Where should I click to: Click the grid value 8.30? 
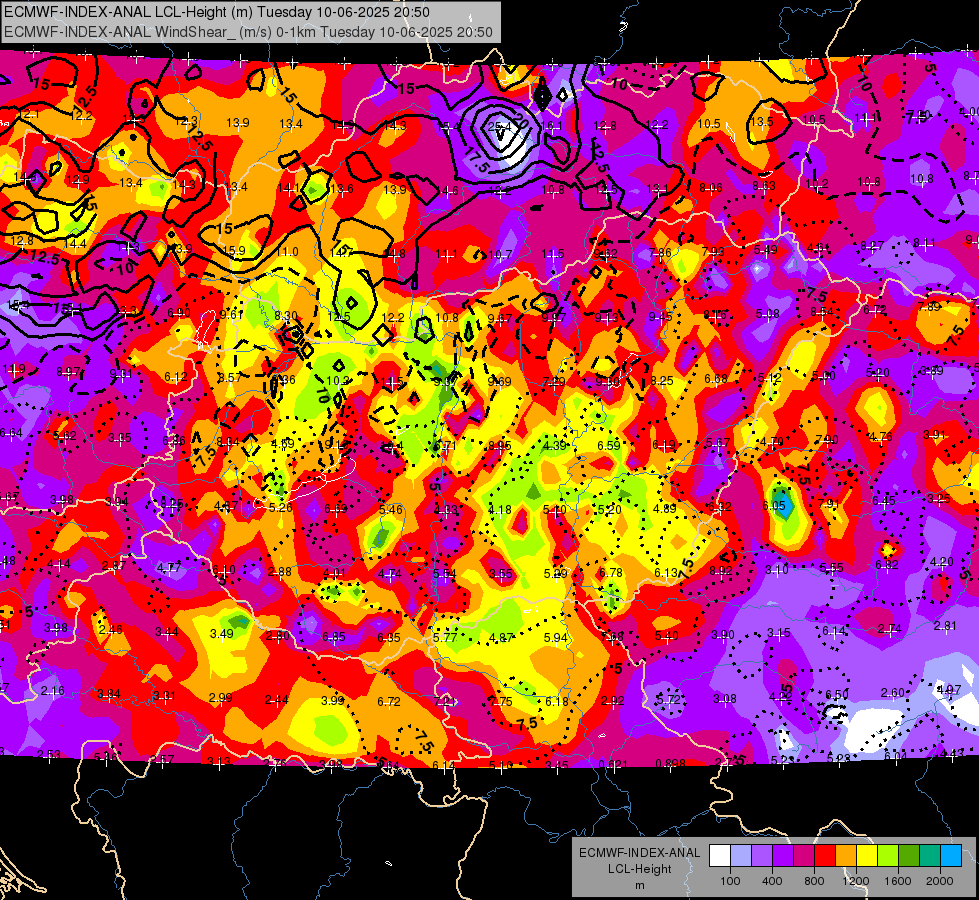tap(285, 316)
